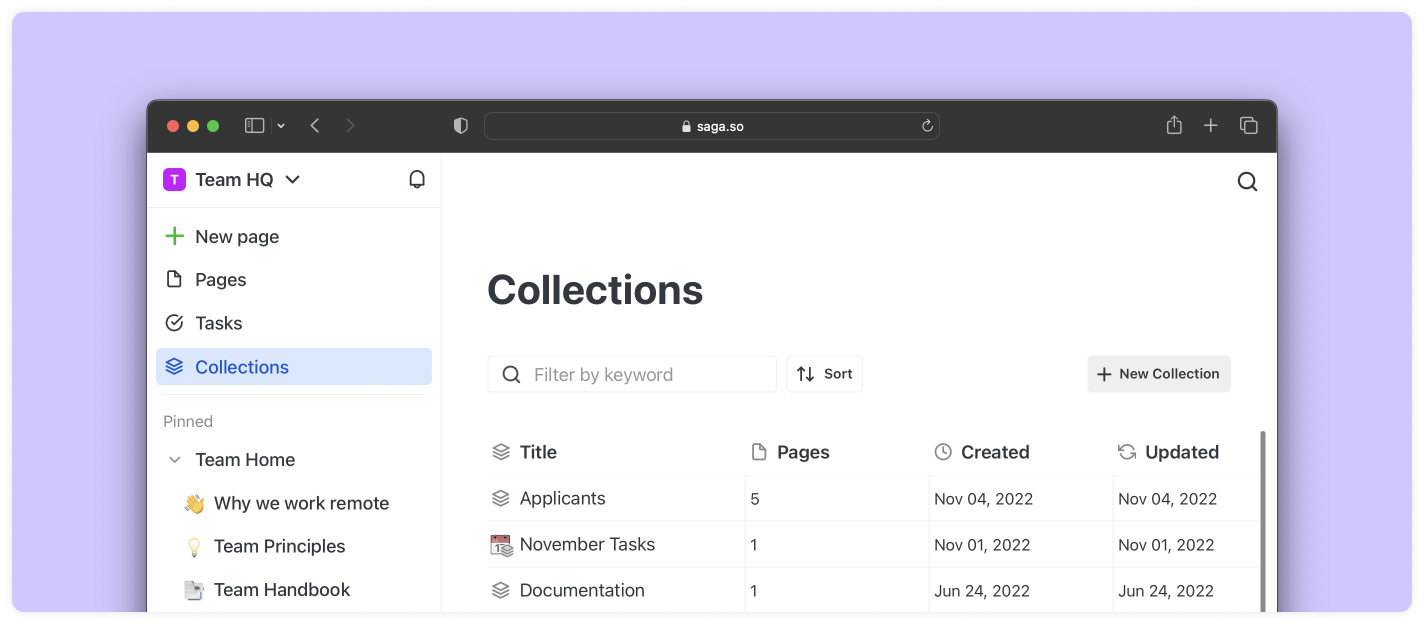Screen dimensions: 1424x624
Task: Open the pinned Team Principles page
Action: click(x=279, y=546)
